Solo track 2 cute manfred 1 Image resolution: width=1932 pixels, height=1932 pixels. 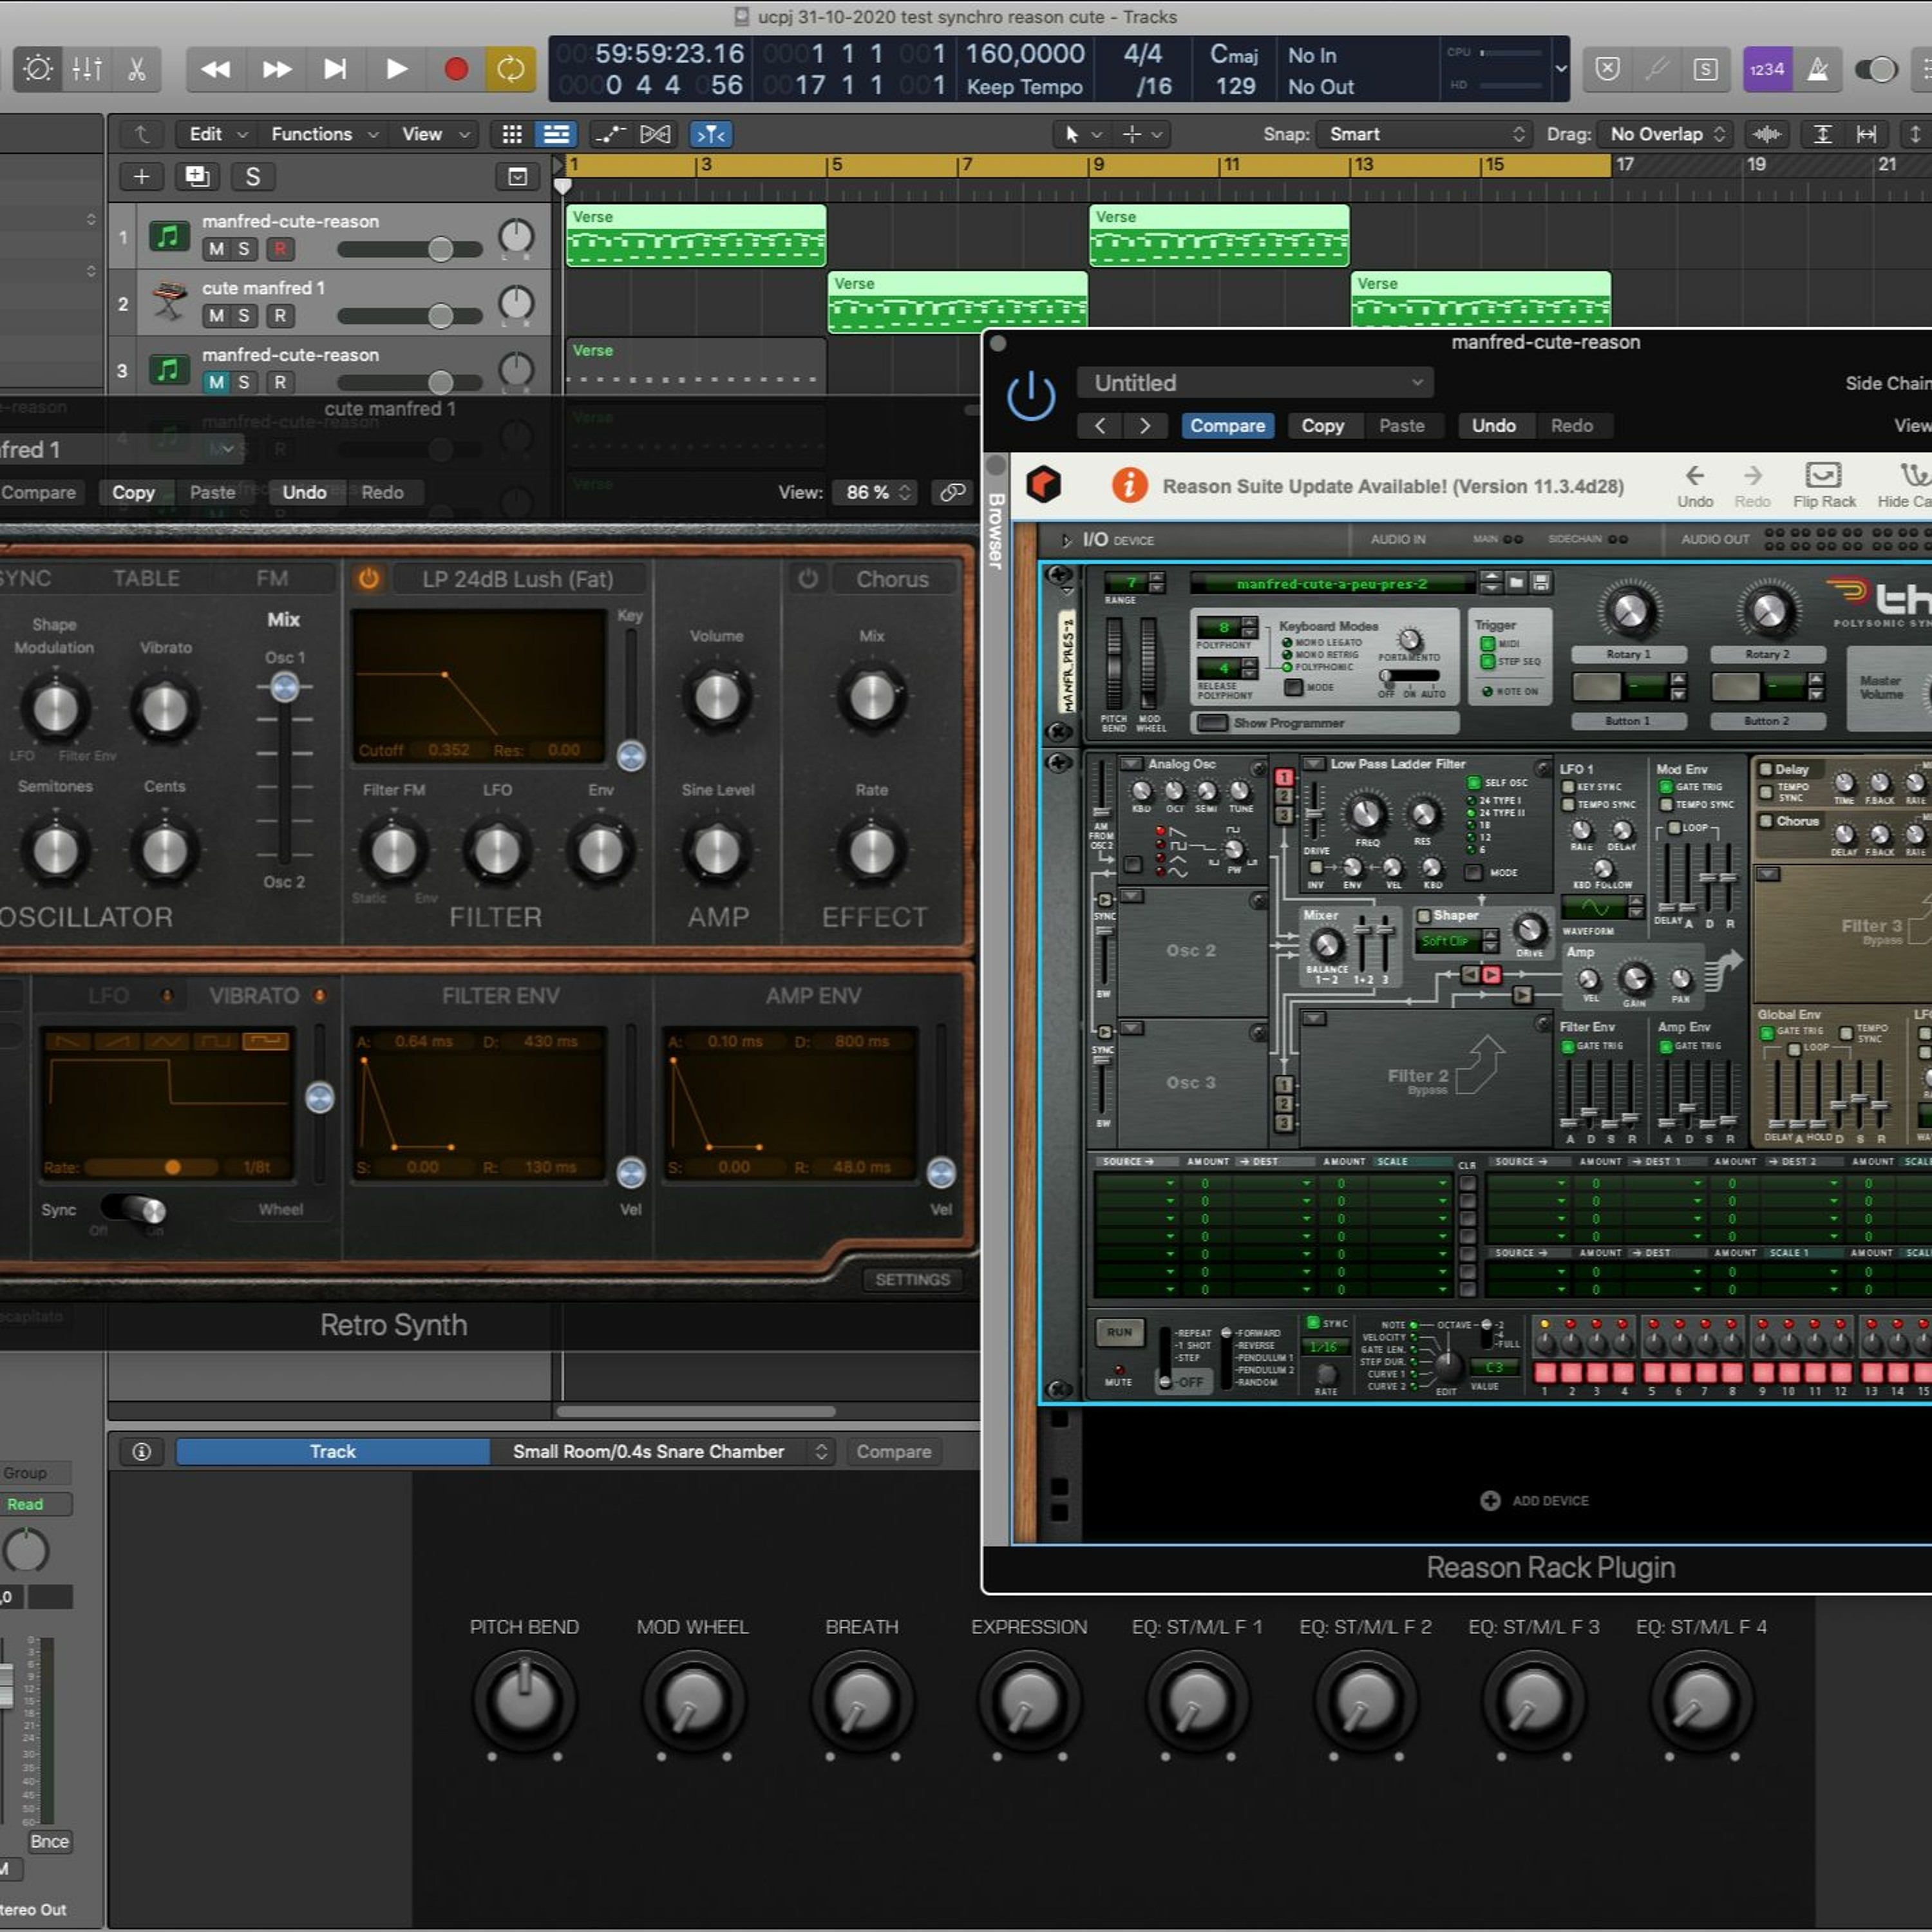[x=243, y=316]
